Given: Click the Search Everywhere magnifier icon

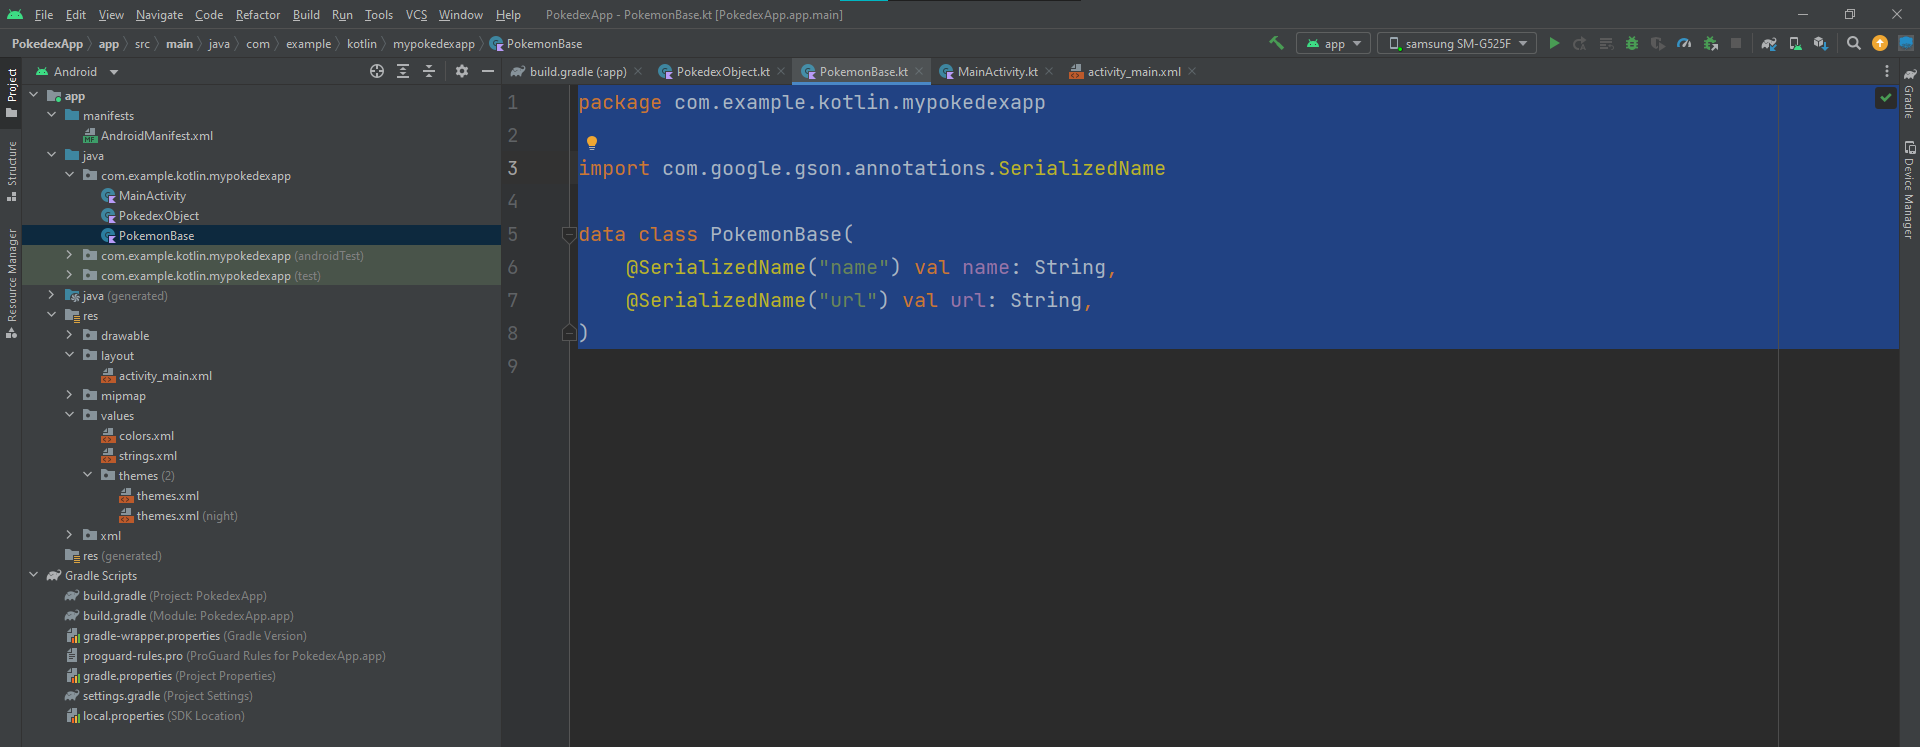Looking at the screenshot, I should 1853,43.
